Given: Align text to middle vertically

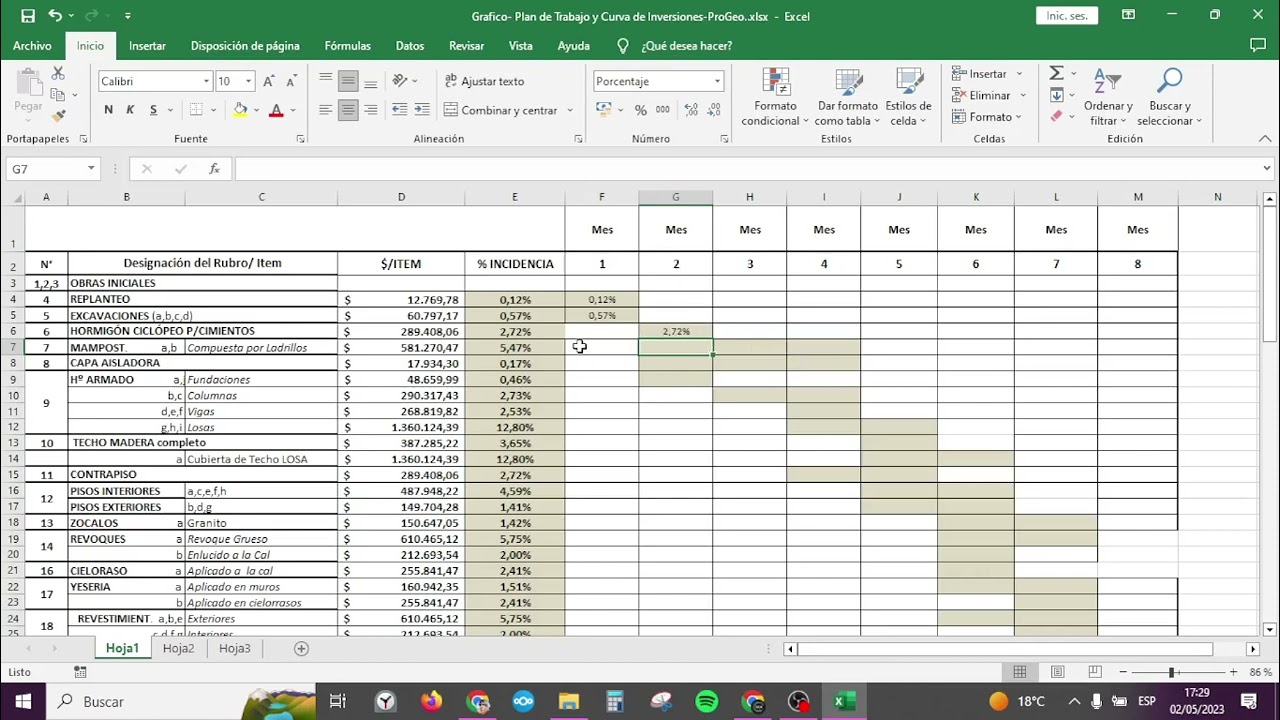Looking at the screenshot, I should click(348, 81).
